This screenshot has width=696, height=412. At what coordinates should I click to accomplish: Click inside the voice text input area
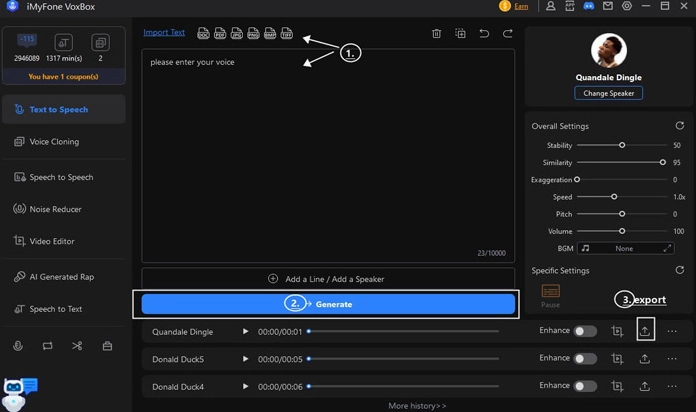pyautogui.click(x=328, y=155)
